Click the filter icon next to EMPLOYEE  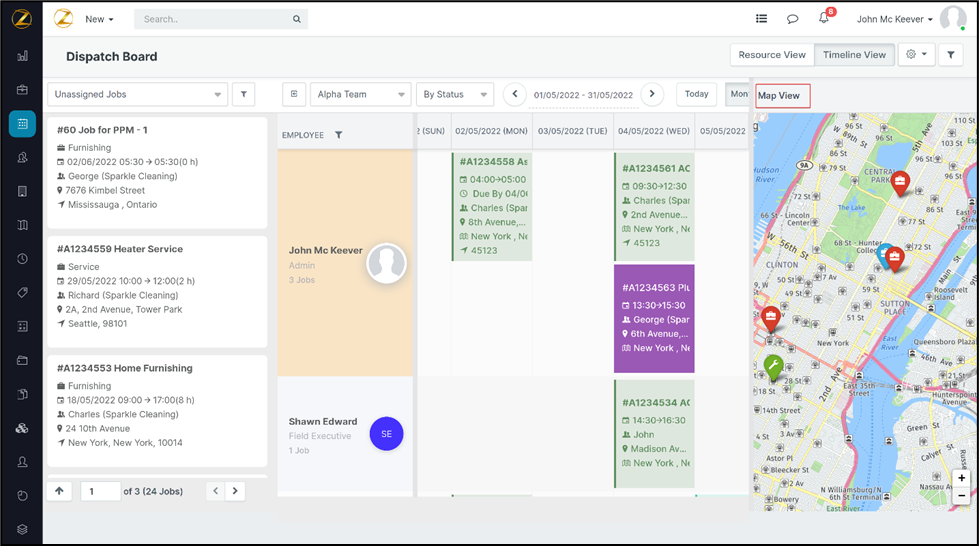(x=338, y=135)
